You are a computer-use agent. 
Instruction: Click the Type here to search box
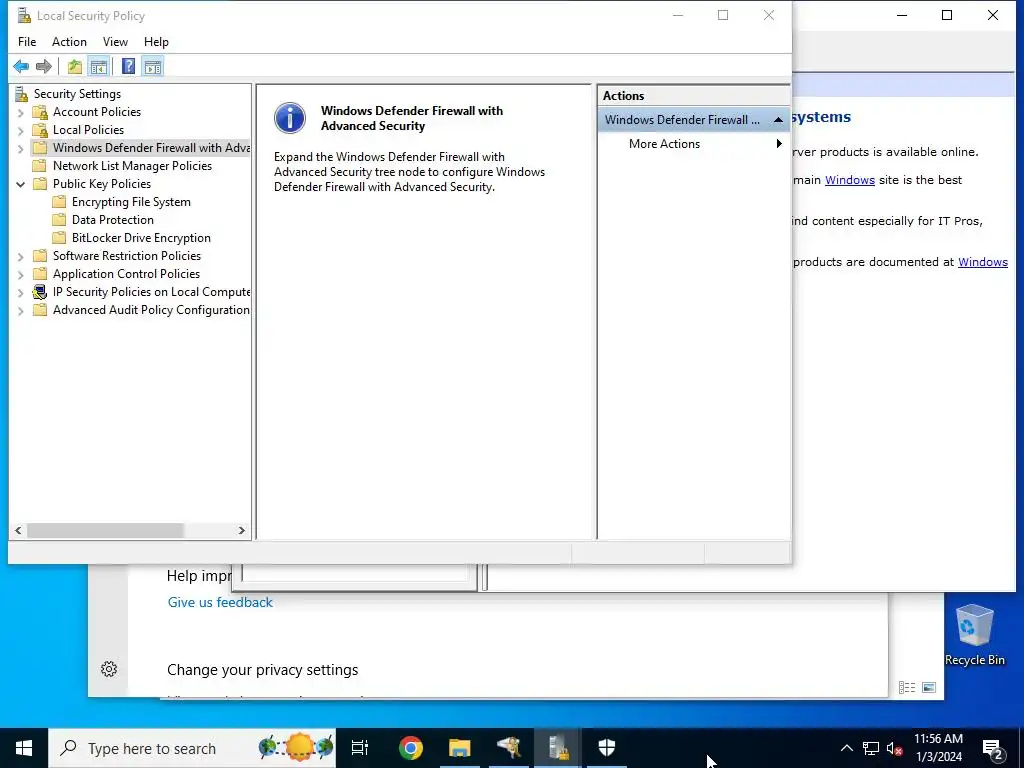pos(192,748)
